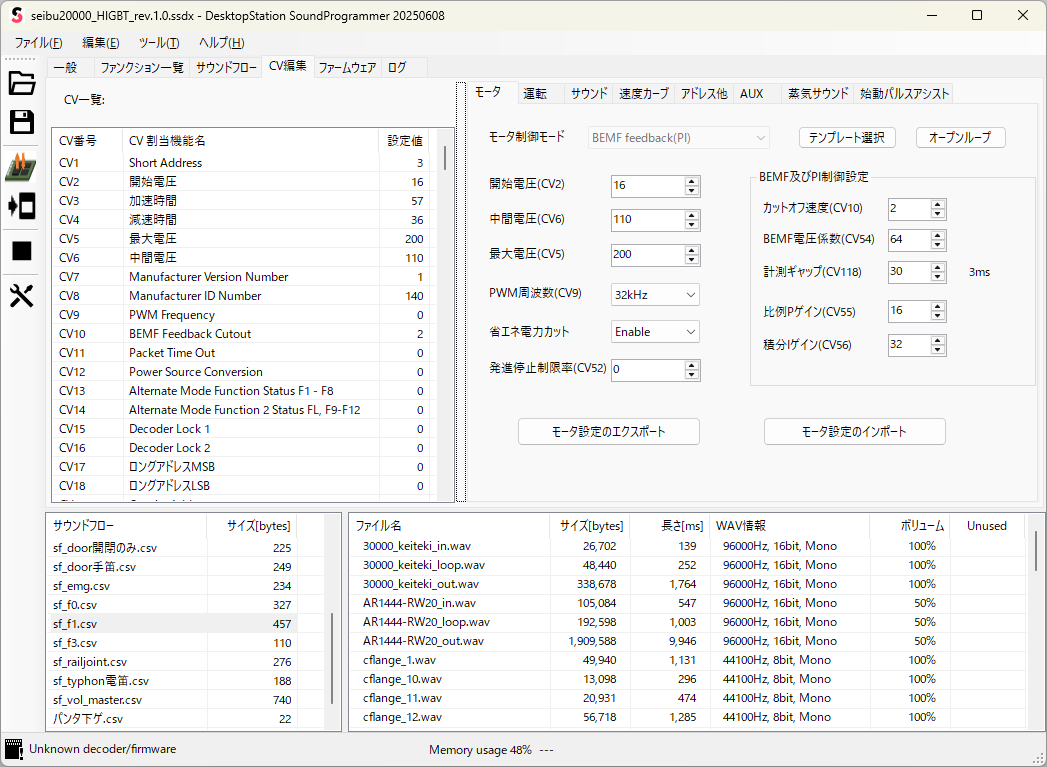Click the panel splitter grip handle
Viewport: 1047px width, 767px height.
click(461, 292)
